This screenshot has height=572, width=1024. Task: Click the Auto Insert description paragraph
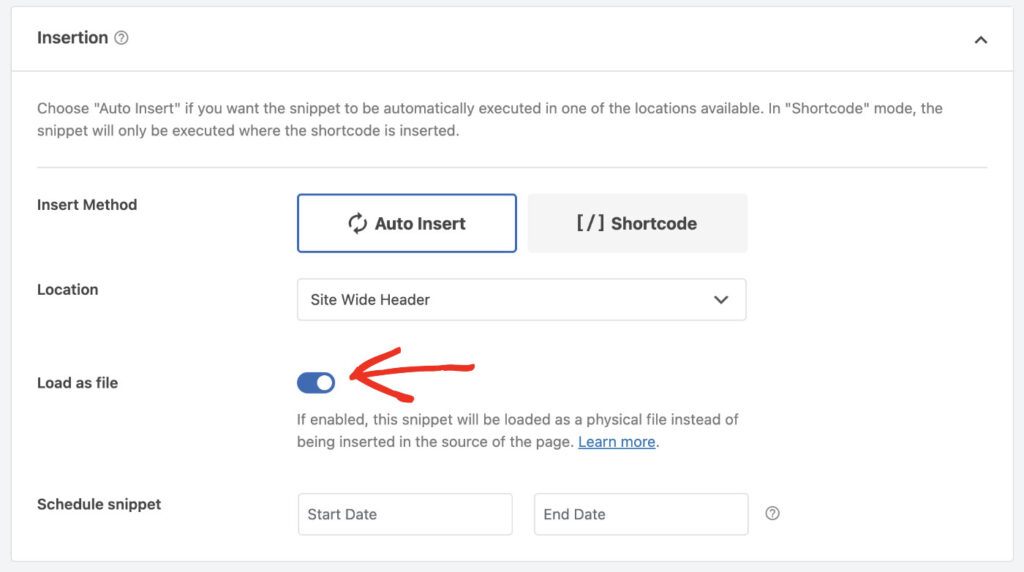click(490, 119)
